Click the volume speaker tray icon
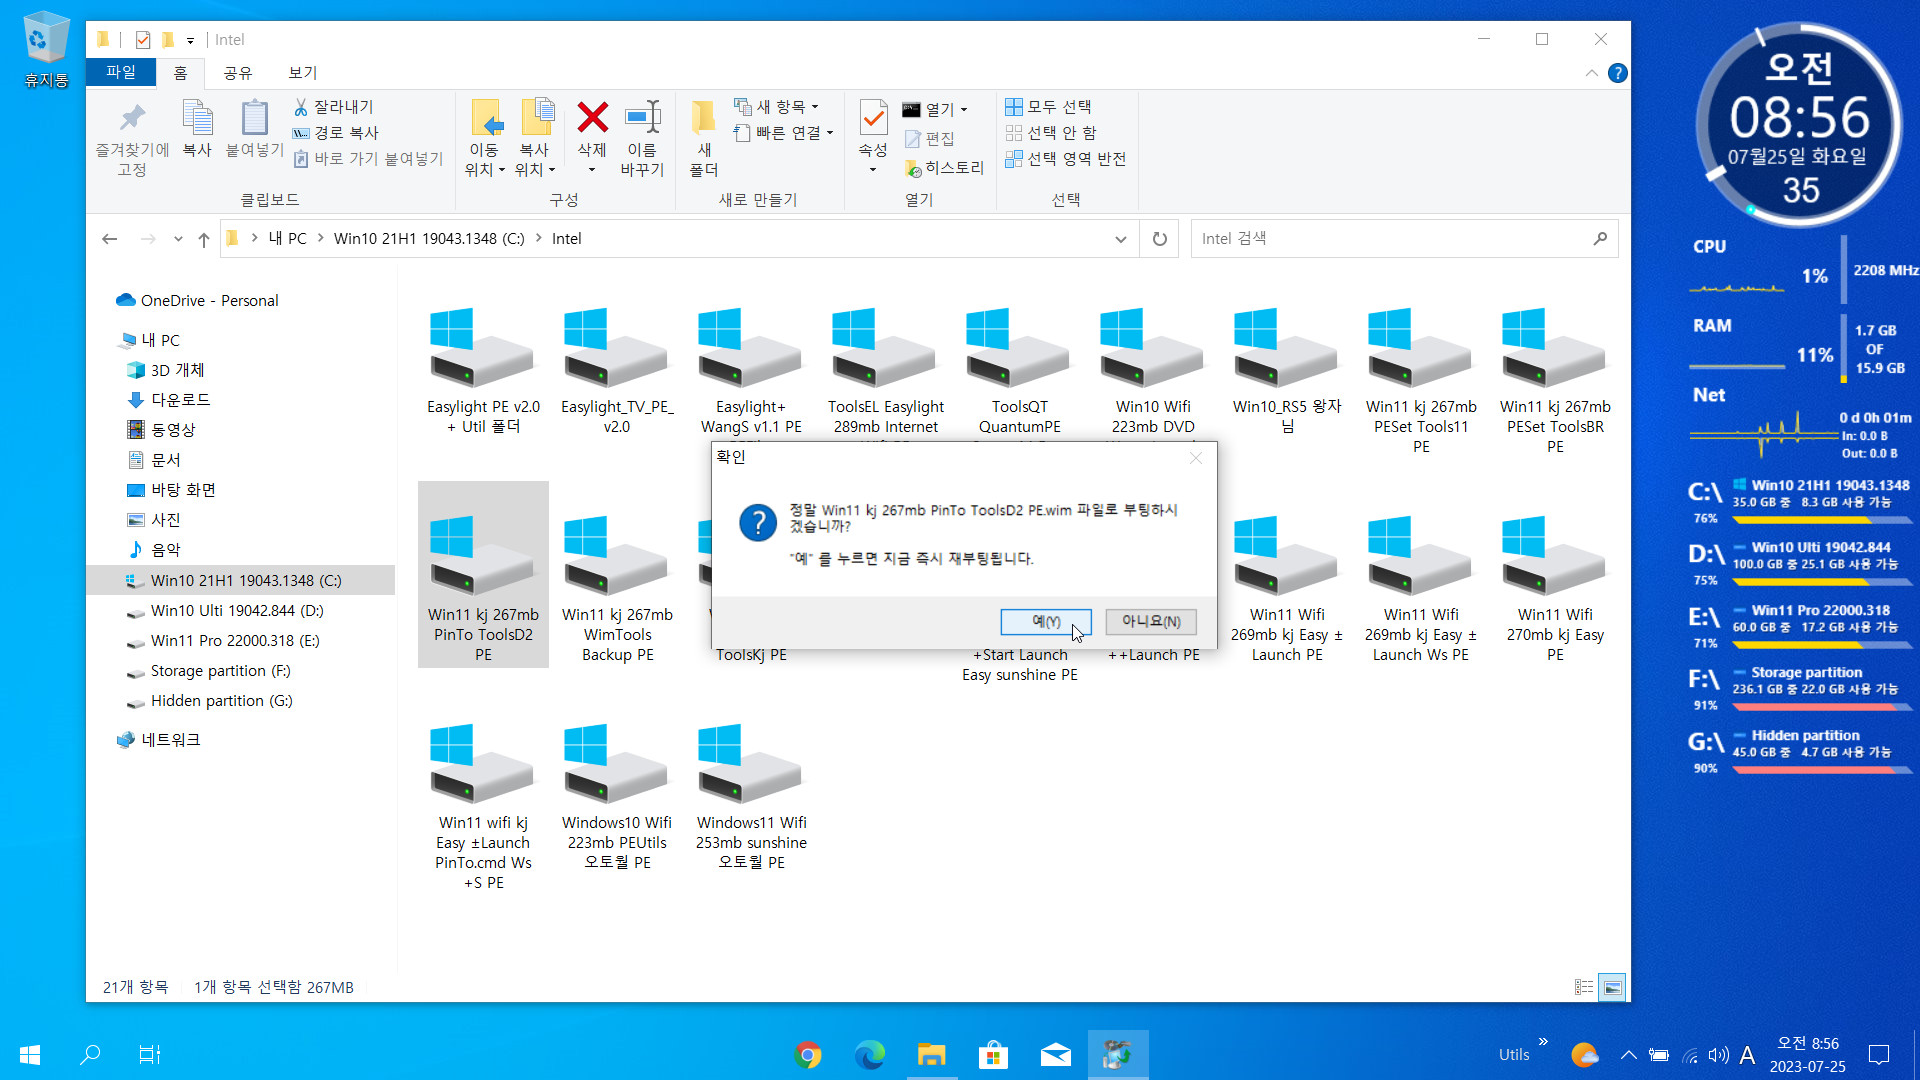The height and width of the screenshot is (1080, 1920). click(1718, 1055)
